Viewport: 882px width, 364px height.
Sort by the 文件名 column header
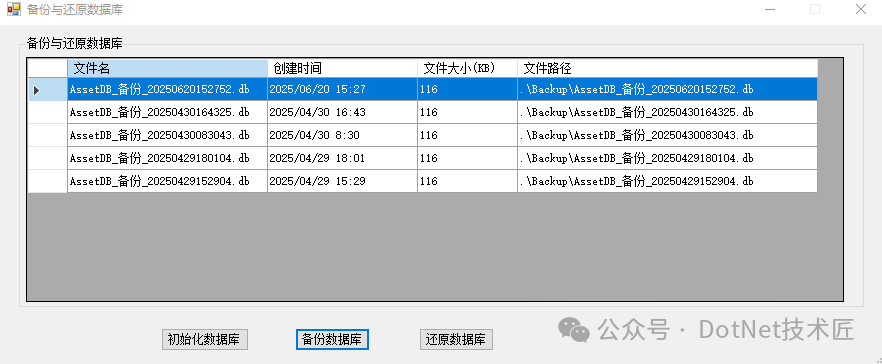point(168,69)
